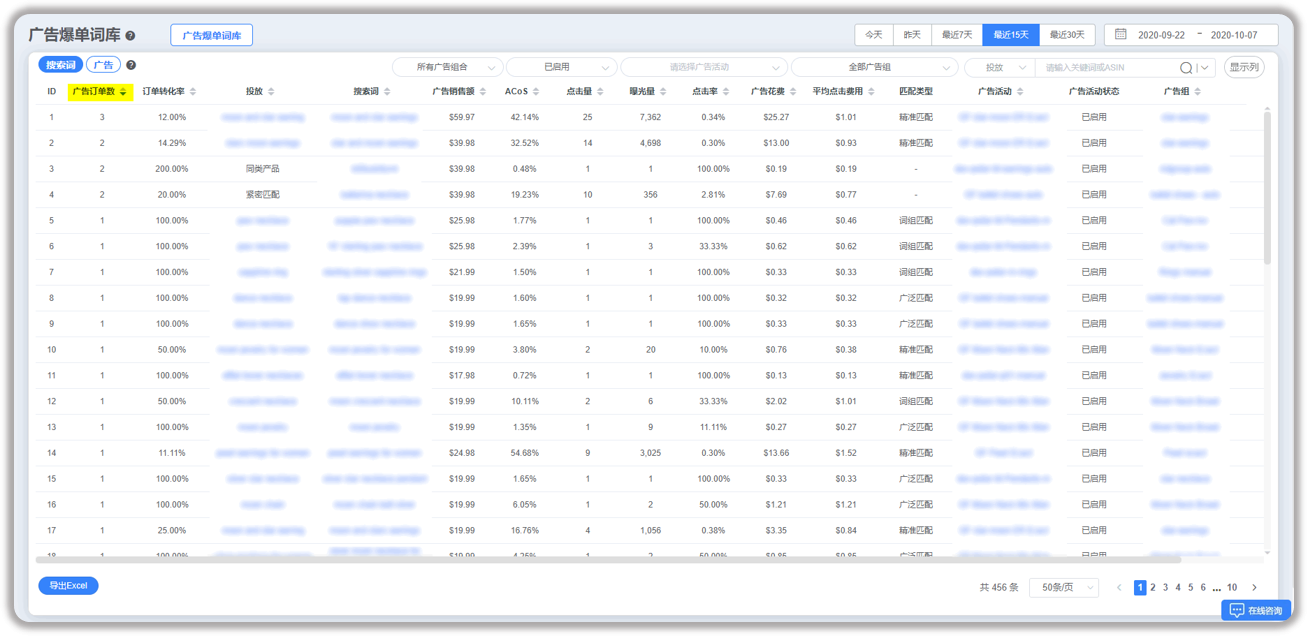Click the help icon beside 广告爆单词库 title
The image size is (1308, 636).
(x=130, y=36)
